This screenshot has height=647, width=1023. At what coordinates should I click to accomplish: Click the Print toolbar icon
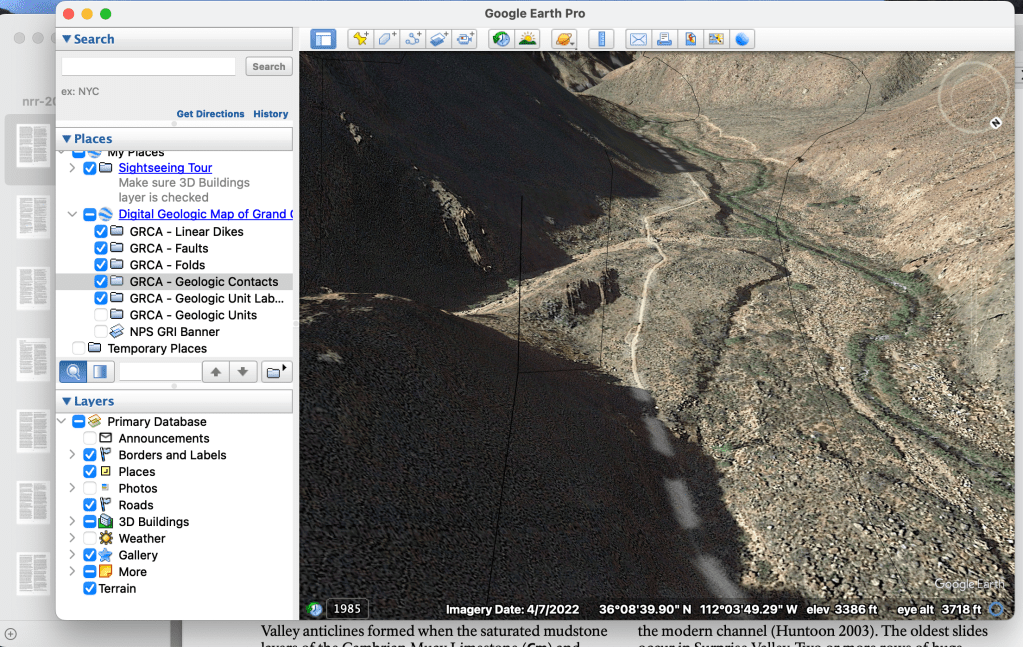tap(664, 39)
